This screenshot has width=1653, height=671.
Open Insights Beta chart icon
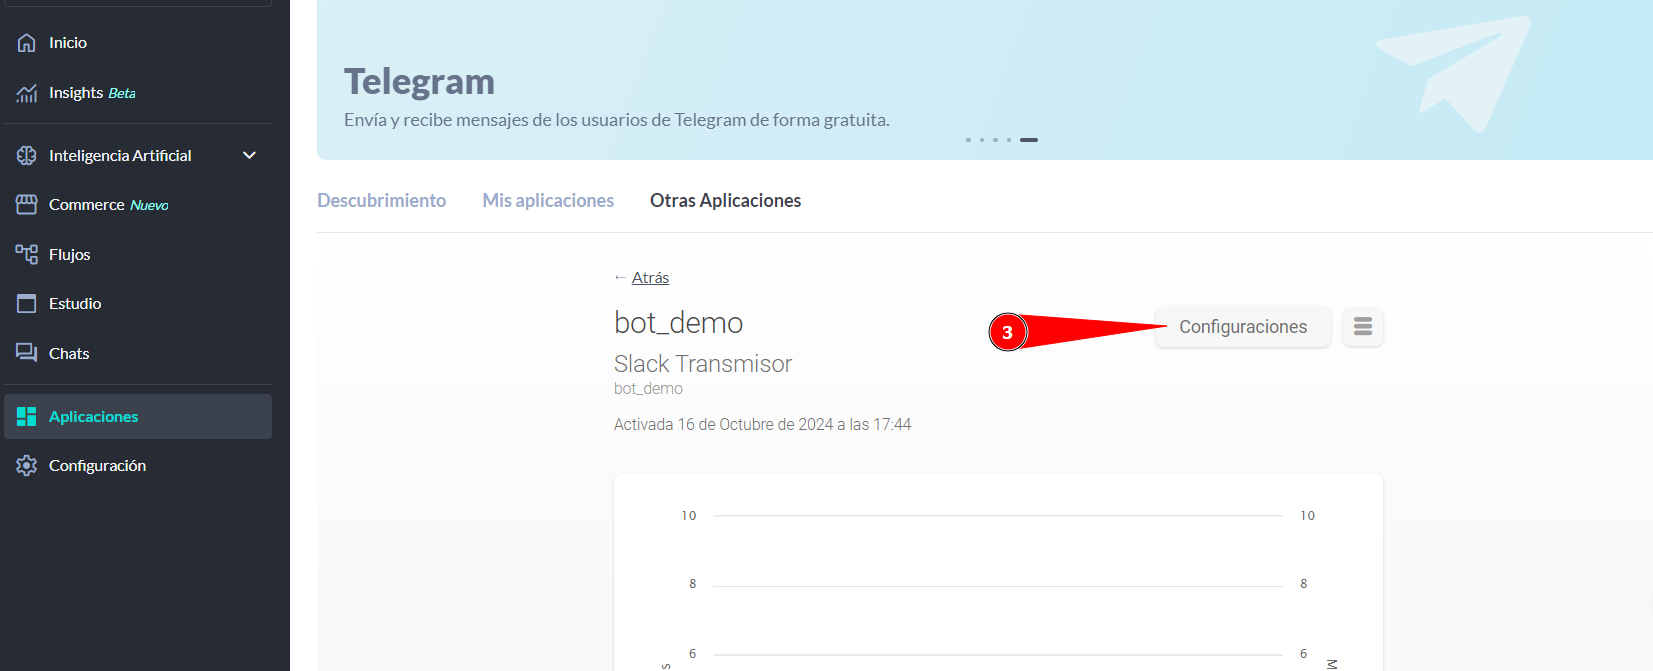click(27, 93)
